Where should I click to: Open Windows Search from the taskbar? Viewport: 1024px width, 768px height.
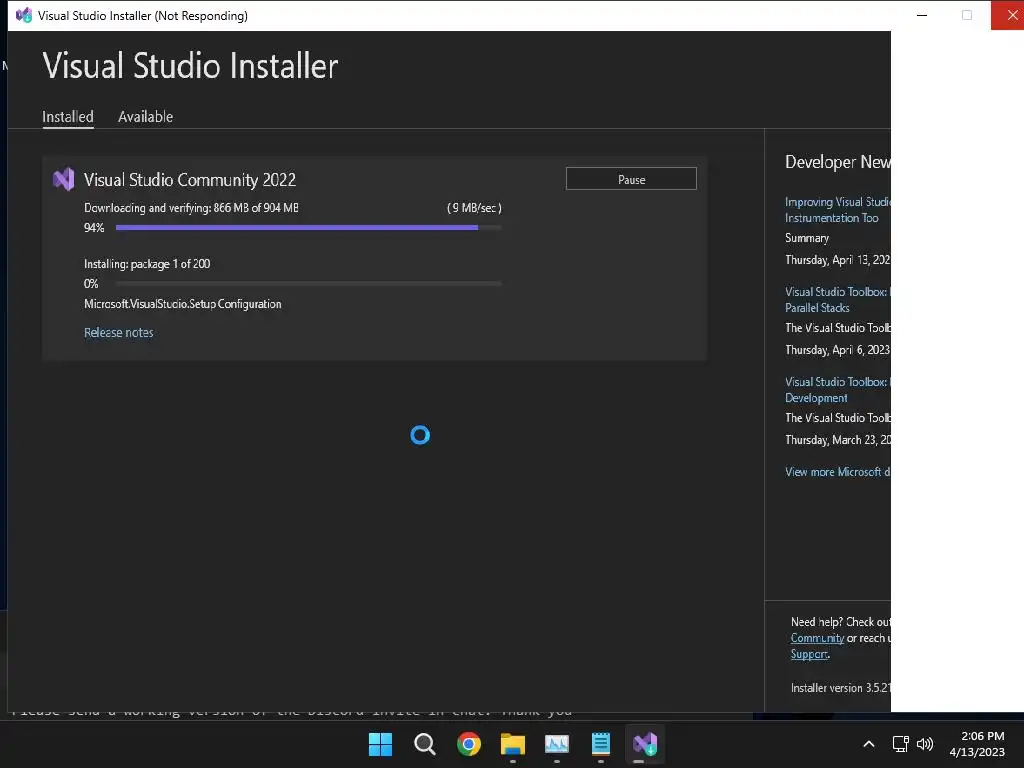[424, 744]
